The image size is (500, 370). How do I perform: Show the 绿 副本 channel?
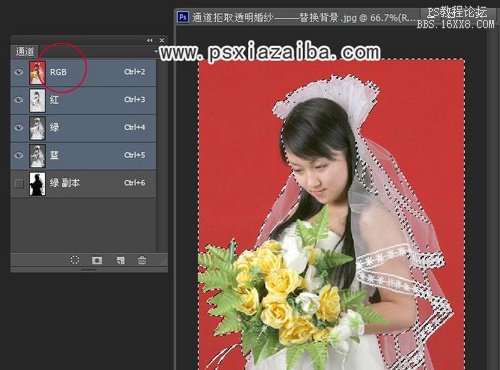pyautogui.click(x=19, y=183)
